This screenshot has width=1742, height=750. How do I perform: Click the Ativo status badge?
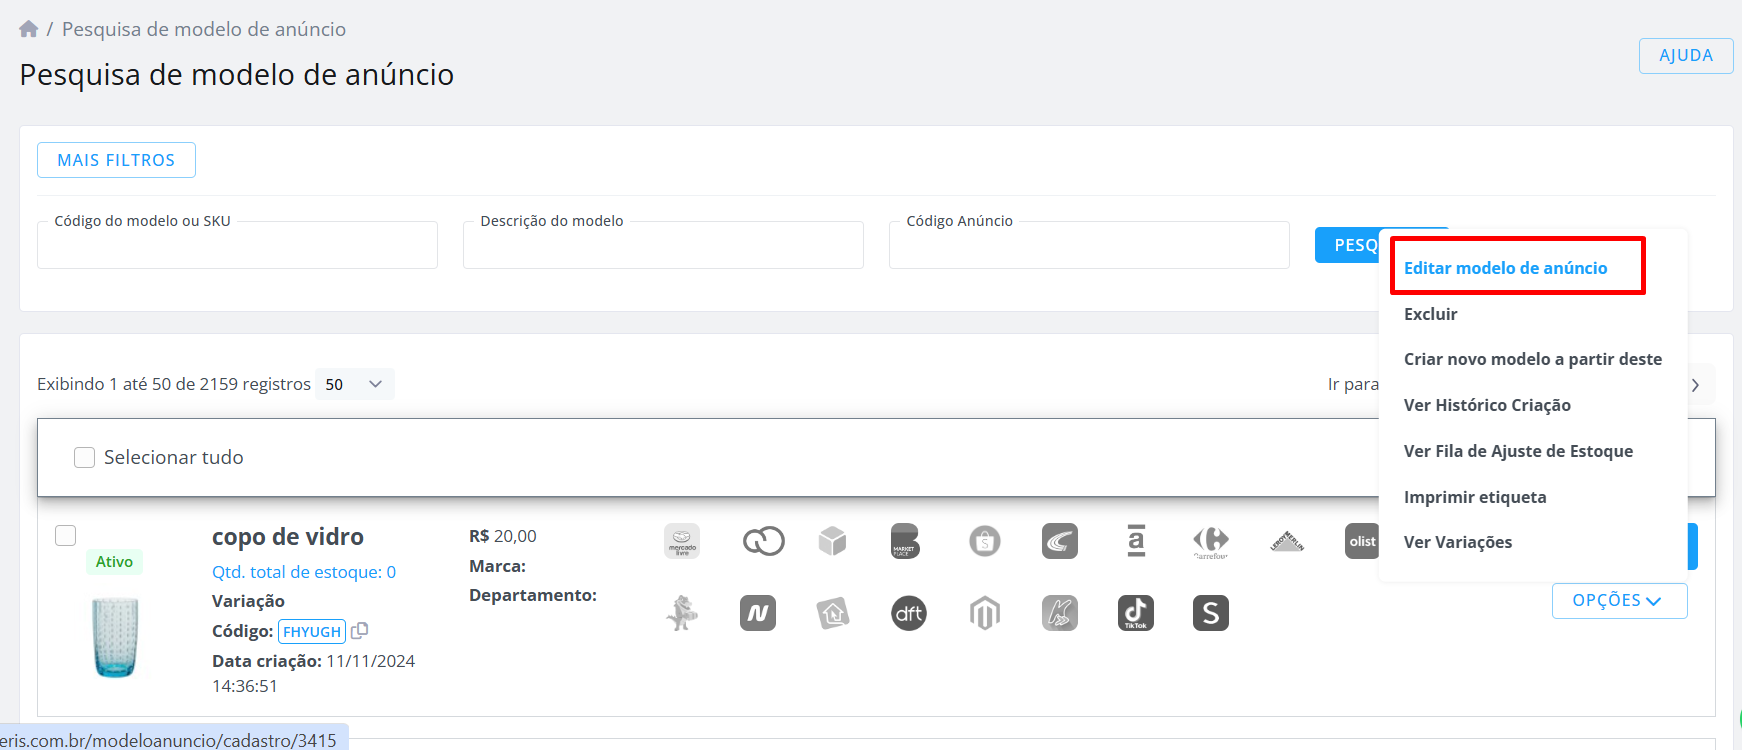(114, 562)
